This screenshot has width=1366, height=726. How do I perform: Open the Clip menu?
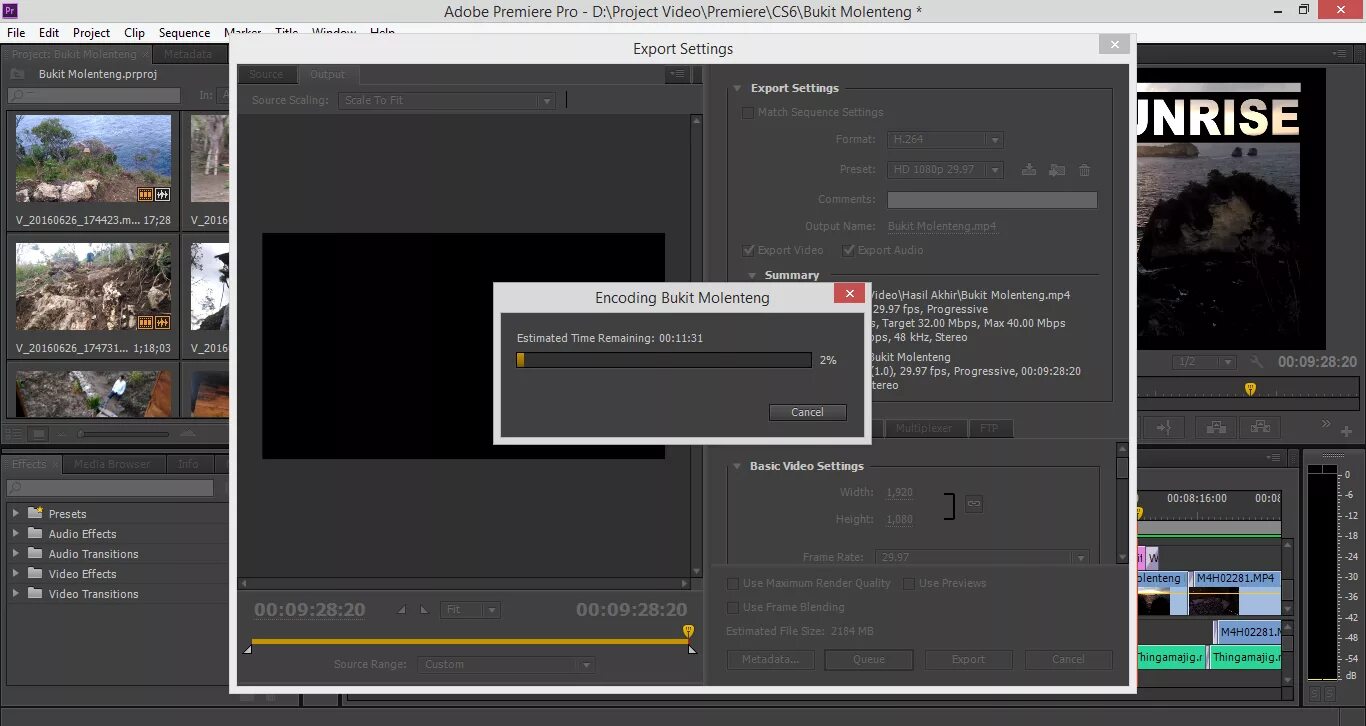(x=134, y=33)
